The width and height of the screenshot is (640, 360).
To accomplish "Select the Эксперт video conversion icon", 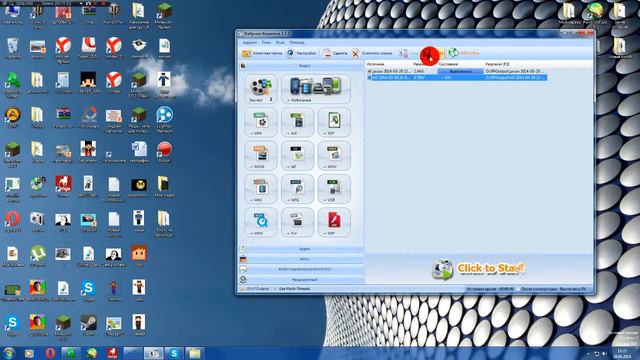I will 261,89.
